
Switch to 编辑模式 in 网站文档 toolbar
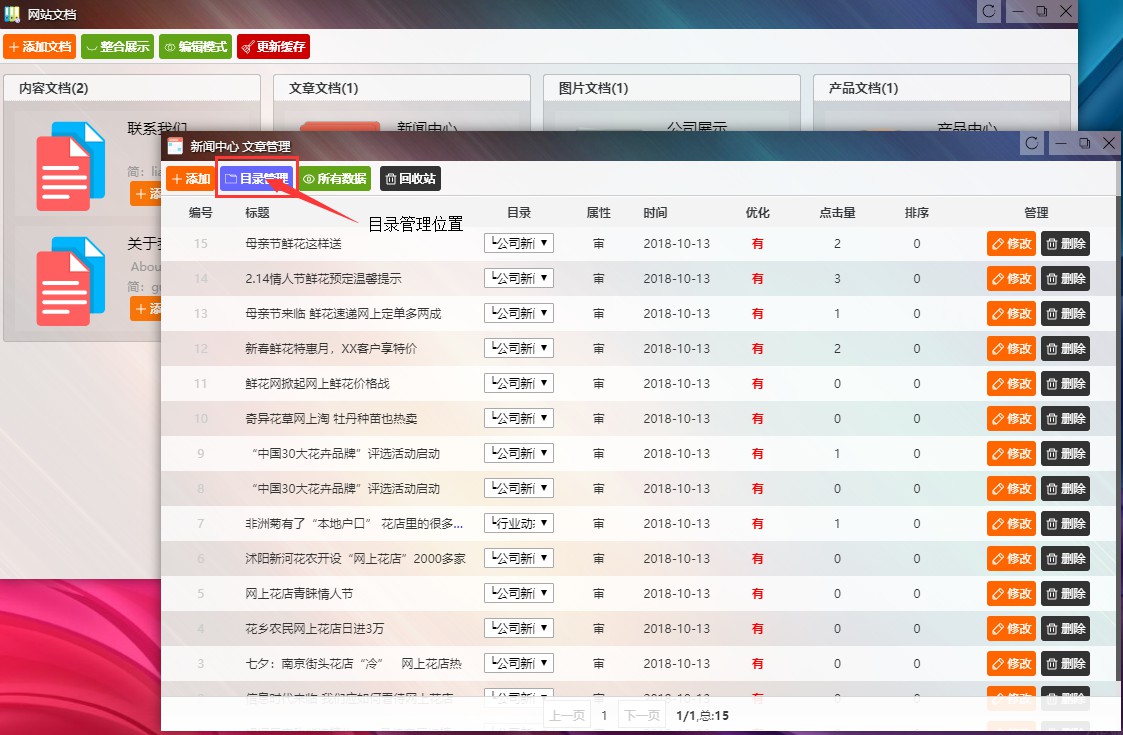coord(196,47)
